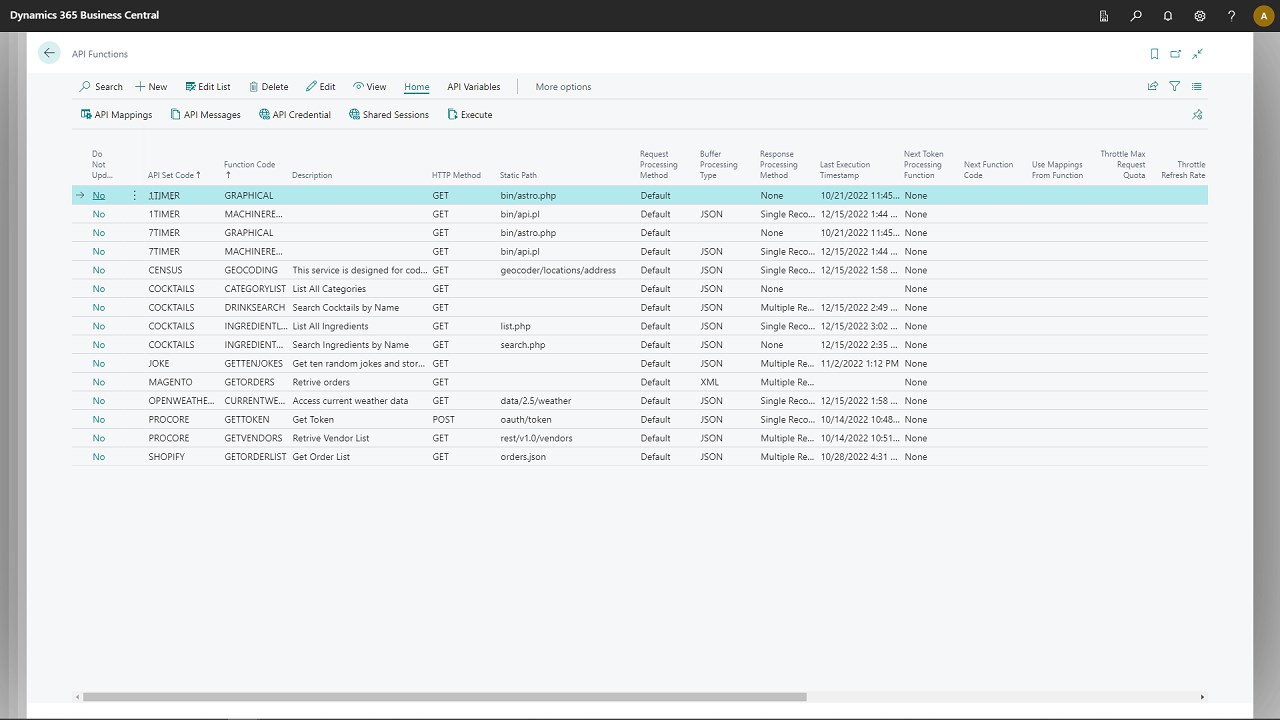Viewport: 1280px width, 720px height.
Task: Open the notifications bell
Action: tap(1168, 16)
